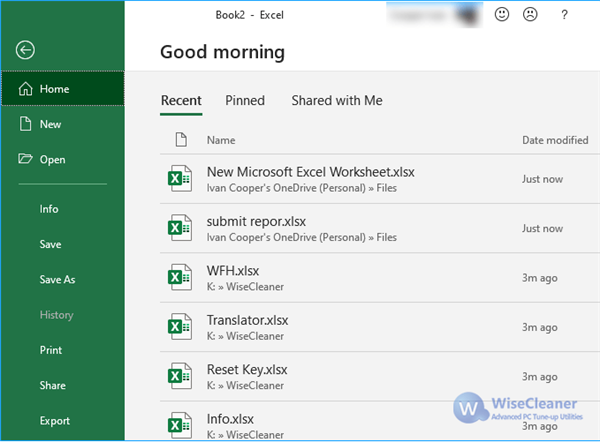The width and height of the screenshot is (600, 442).
Task: Select the Recent tab
Action: (181, 100)
